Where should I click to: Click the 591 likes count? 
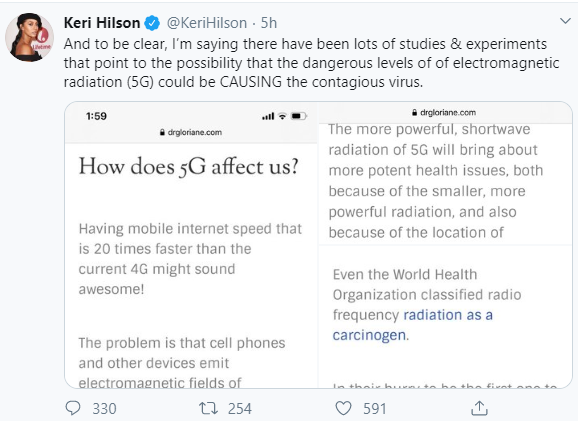[x=375, y=408]
